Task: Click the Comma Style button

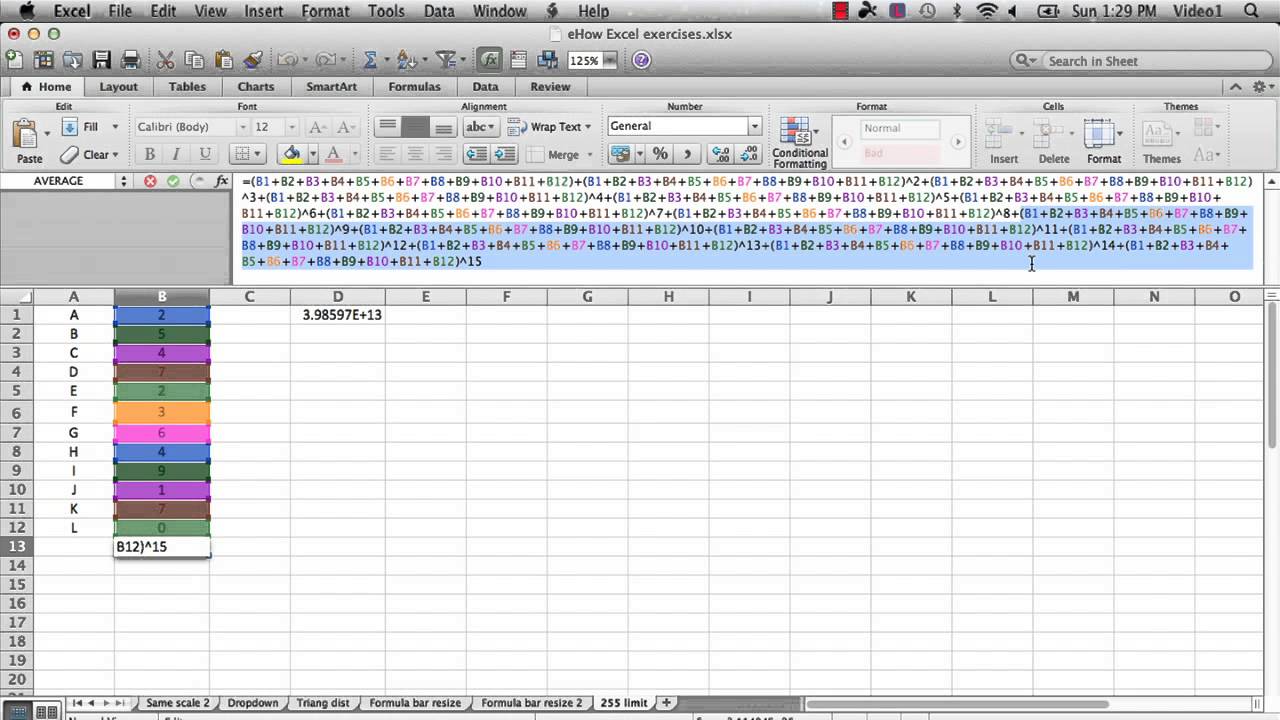Action: click(687, 154)
